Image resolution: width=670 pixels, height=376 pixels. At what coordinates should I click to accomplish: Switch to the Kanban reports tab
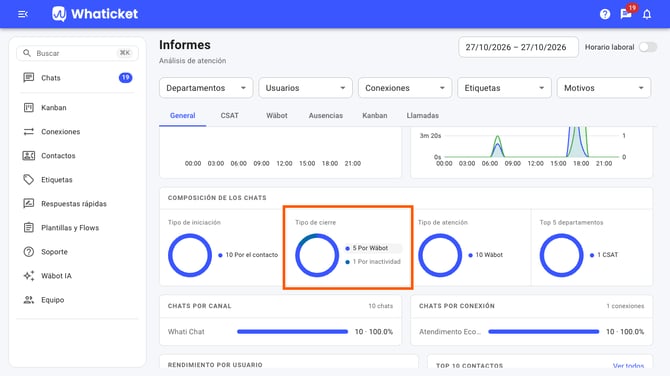pos(375,115)
